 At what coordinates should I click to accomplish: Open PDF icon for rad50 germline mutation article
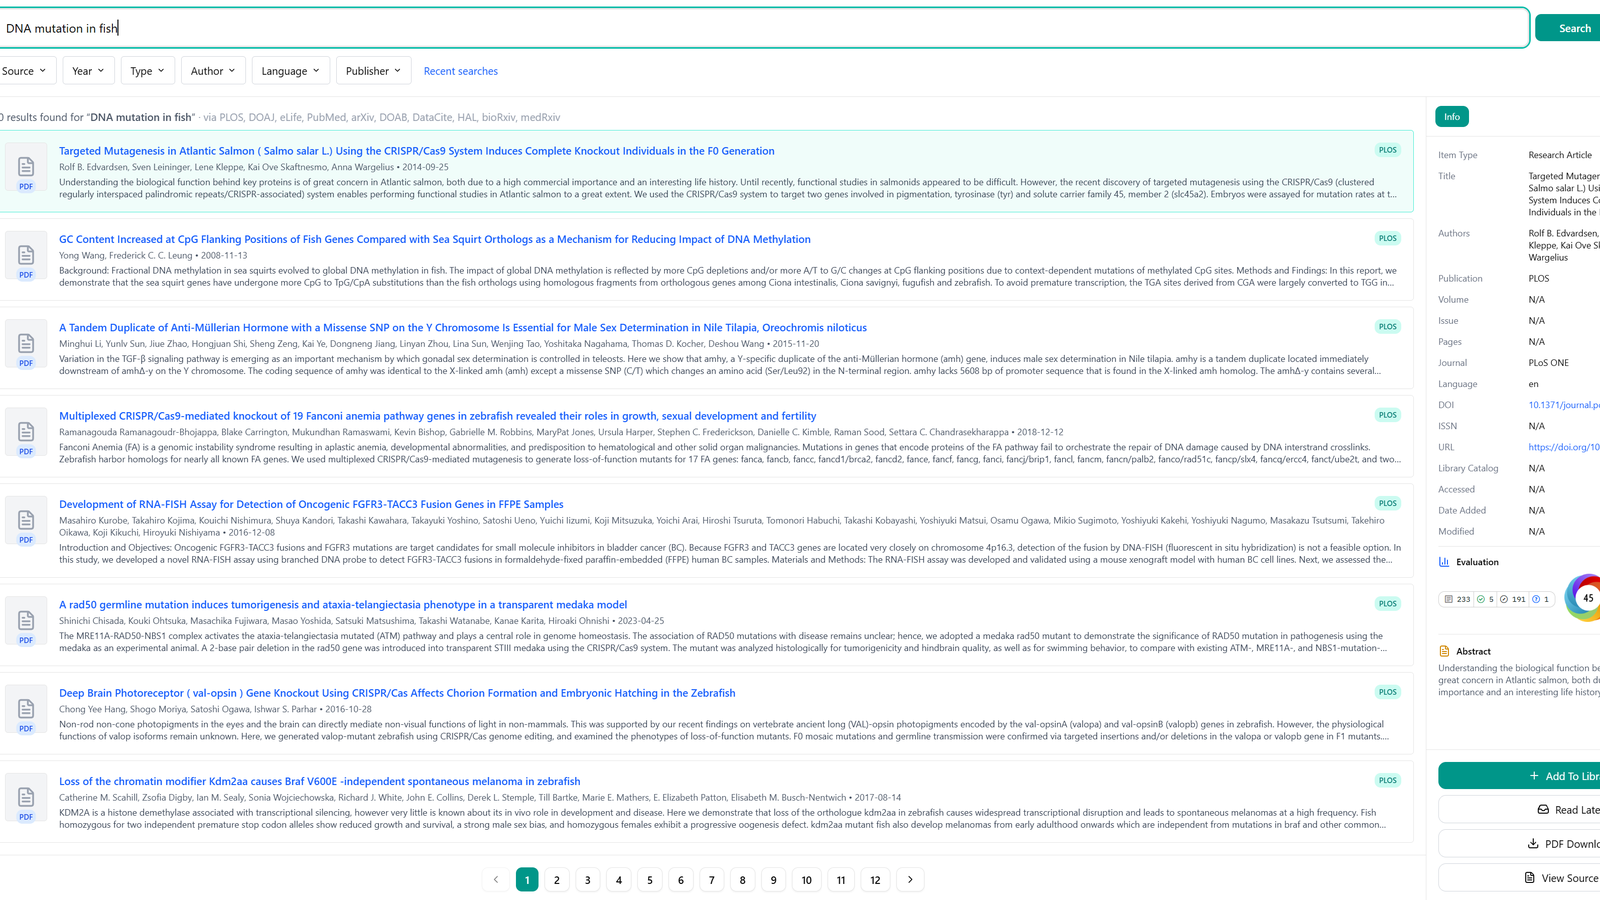(x=26, y=621)
